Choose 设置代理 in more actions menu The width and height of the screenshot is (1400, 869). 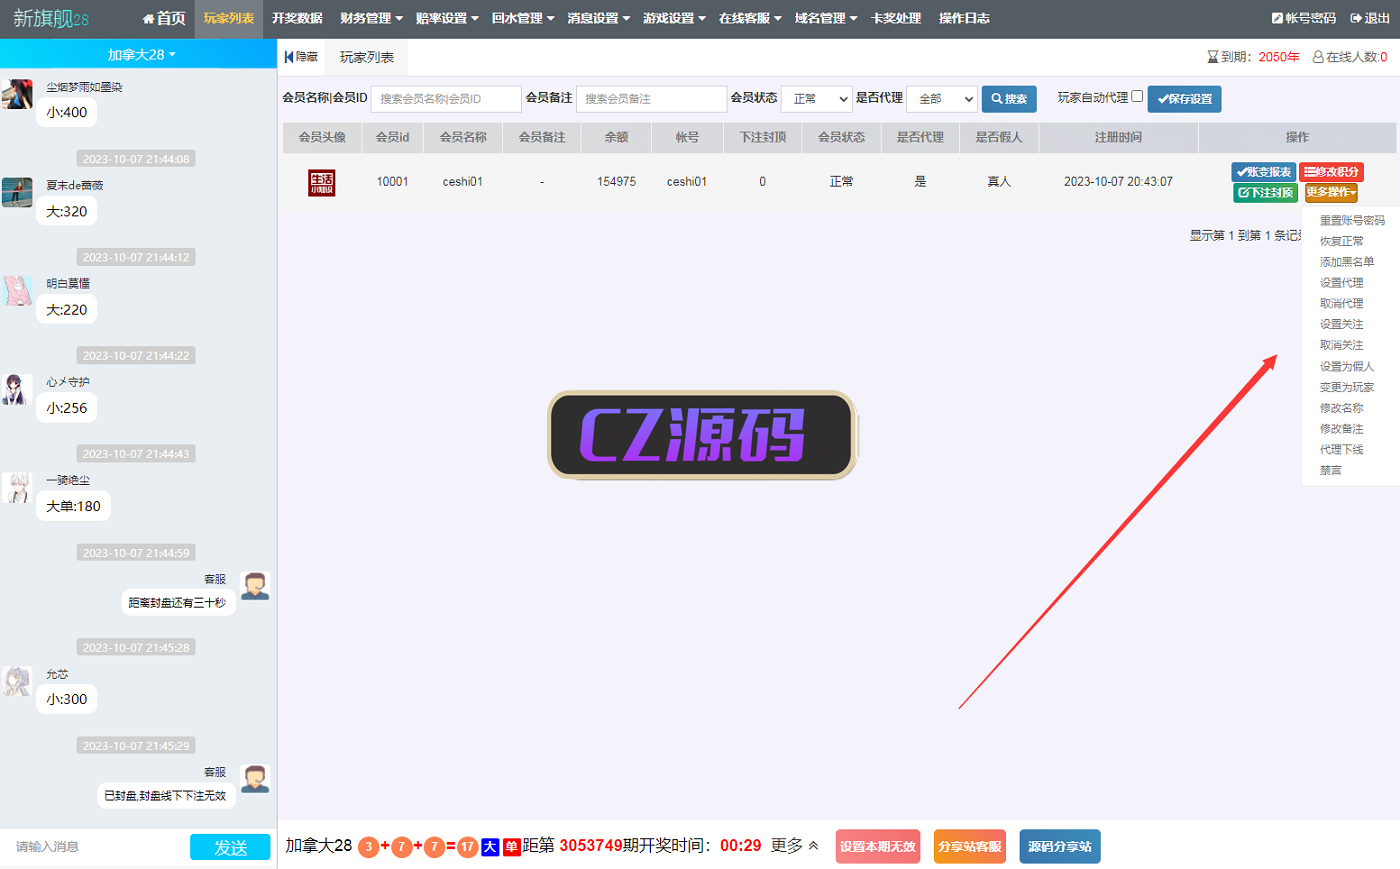[1341, 283]
